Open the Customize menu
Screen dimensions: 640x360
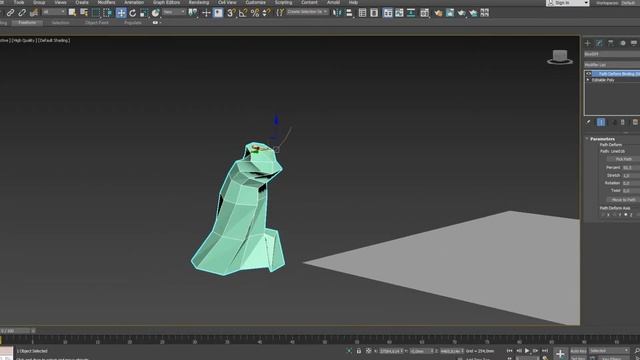pyautogui.click(x=256, y=2)
